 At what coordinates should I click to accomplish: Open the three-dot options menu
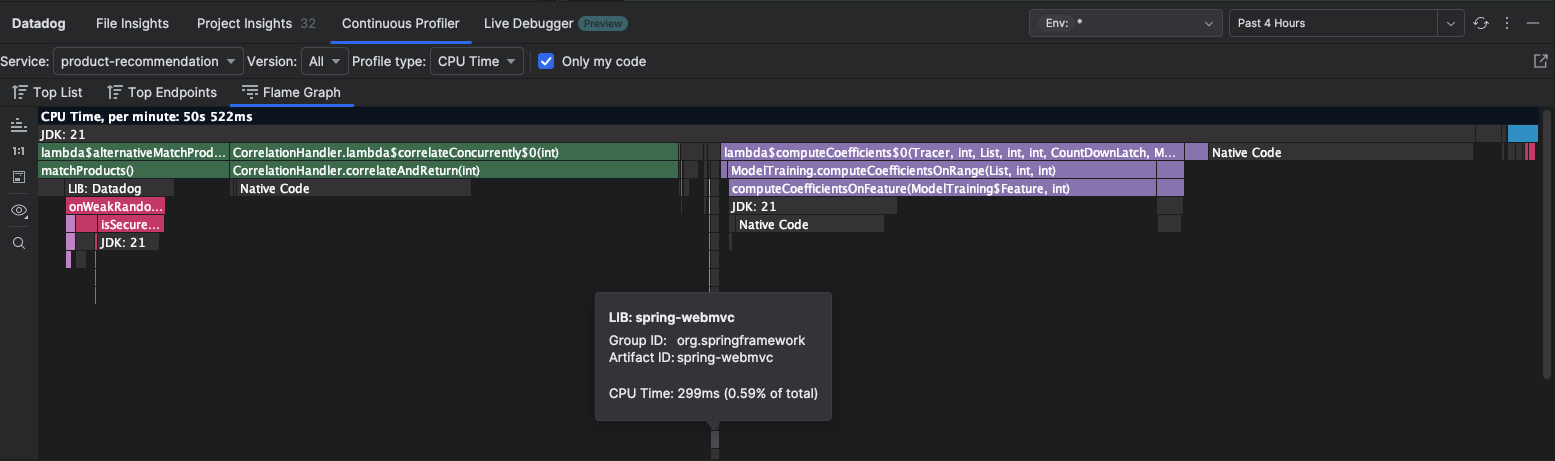[x=1507, y=23]
